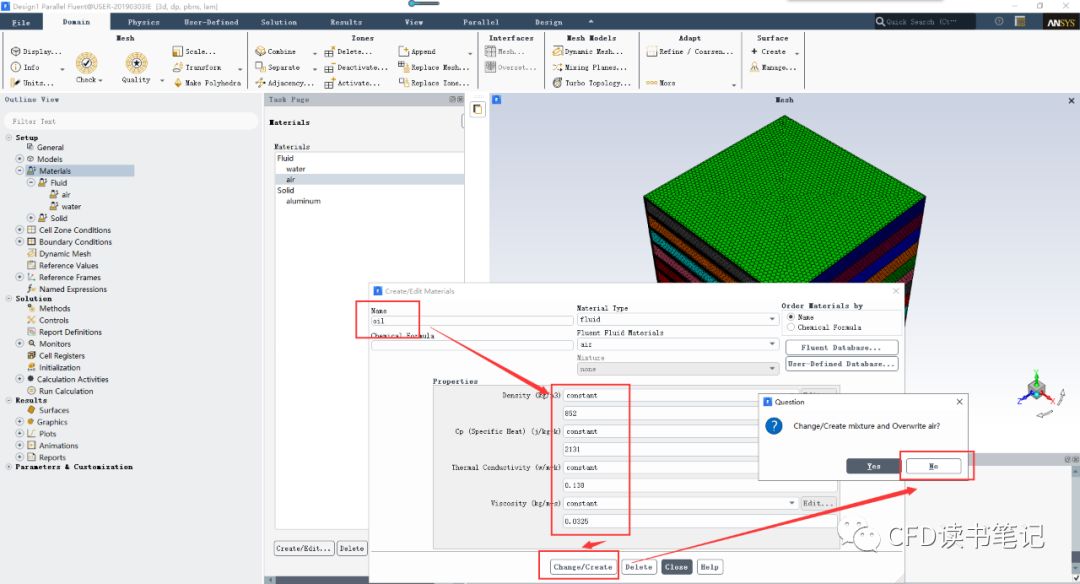Image resolution: width=1080 pixels, height=584 pixels.
Task: Switch to the Physics tab
Action: 143,22
